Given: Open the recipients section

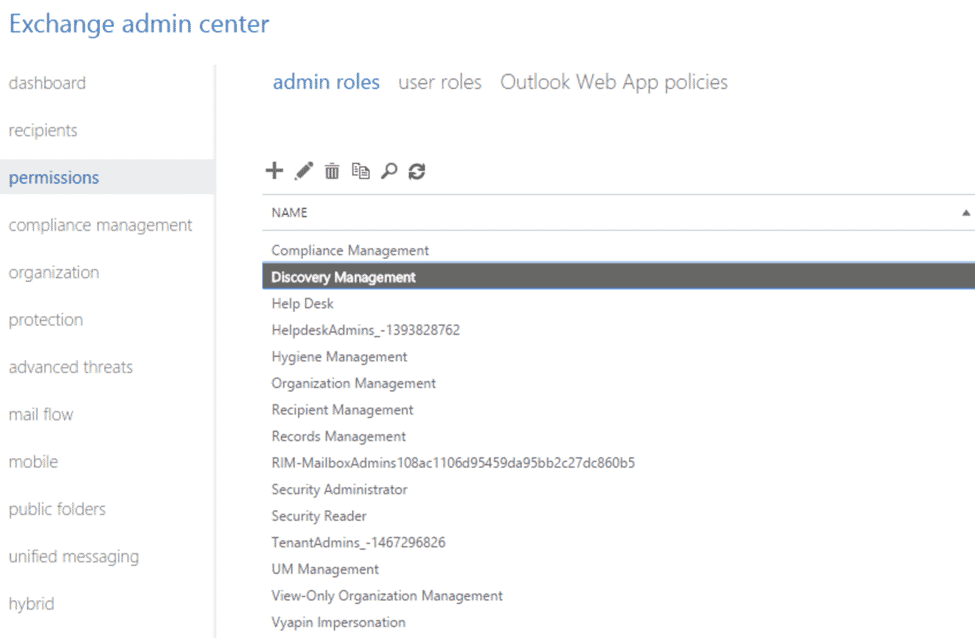Looking at the screenshot, I should click(x=44, y=130).
